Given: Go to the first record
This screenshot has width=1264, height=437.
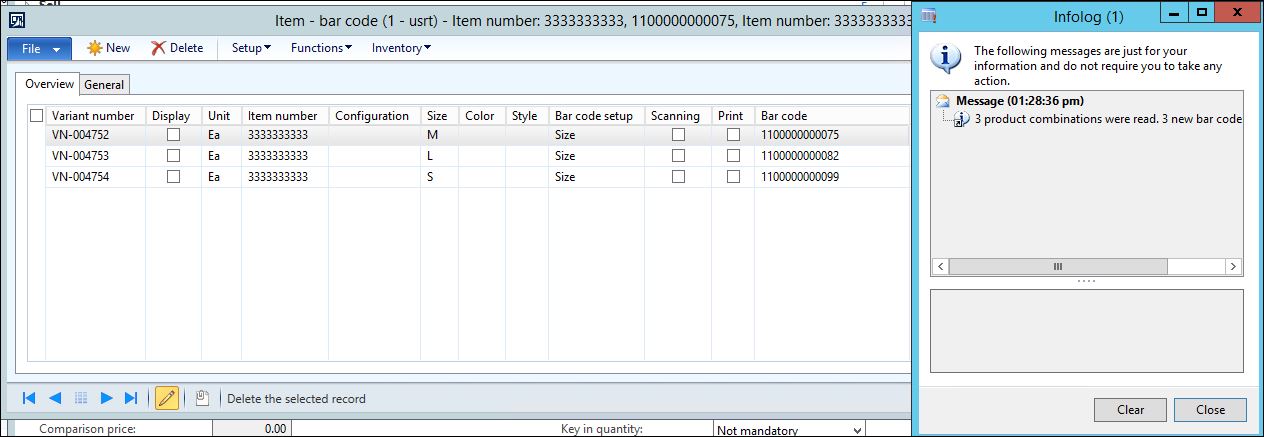Looking at the screenshot, I should [29, 398].
